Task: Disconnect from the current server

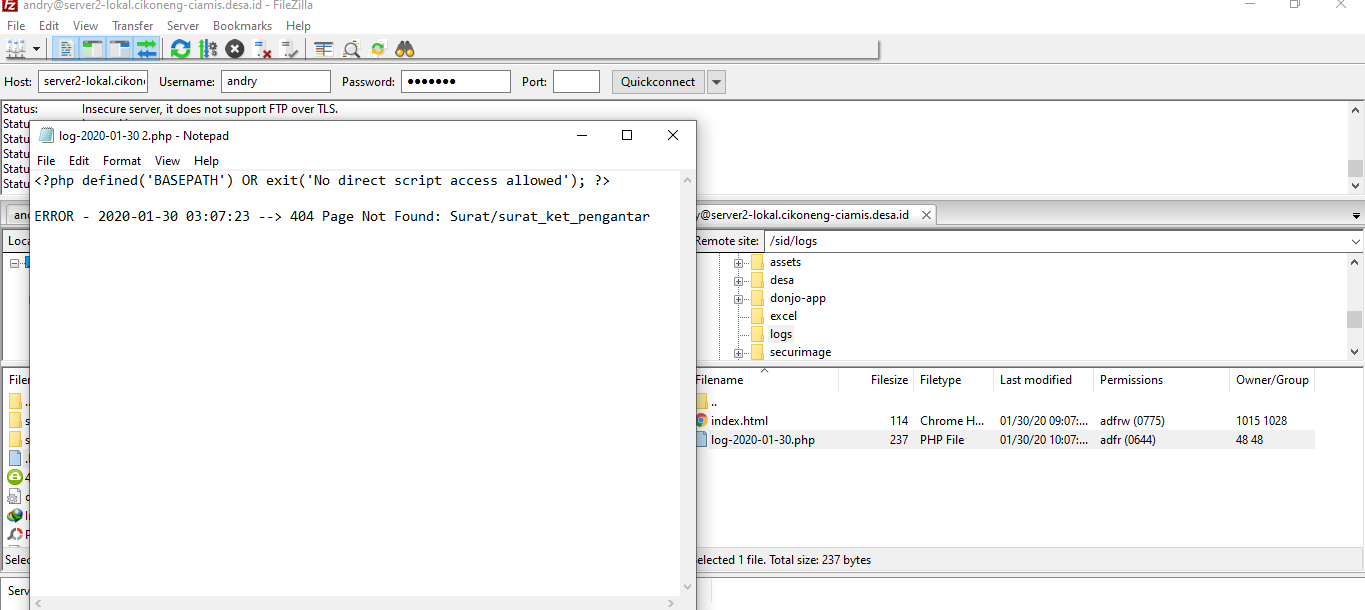Action: [x=260, y=48]
